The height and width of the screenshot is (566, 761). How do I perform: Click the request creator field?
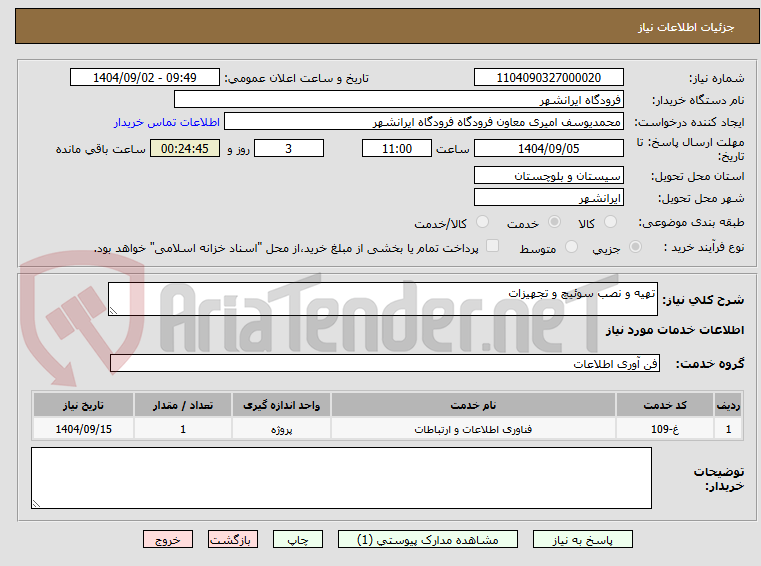[x=424, y=122]
